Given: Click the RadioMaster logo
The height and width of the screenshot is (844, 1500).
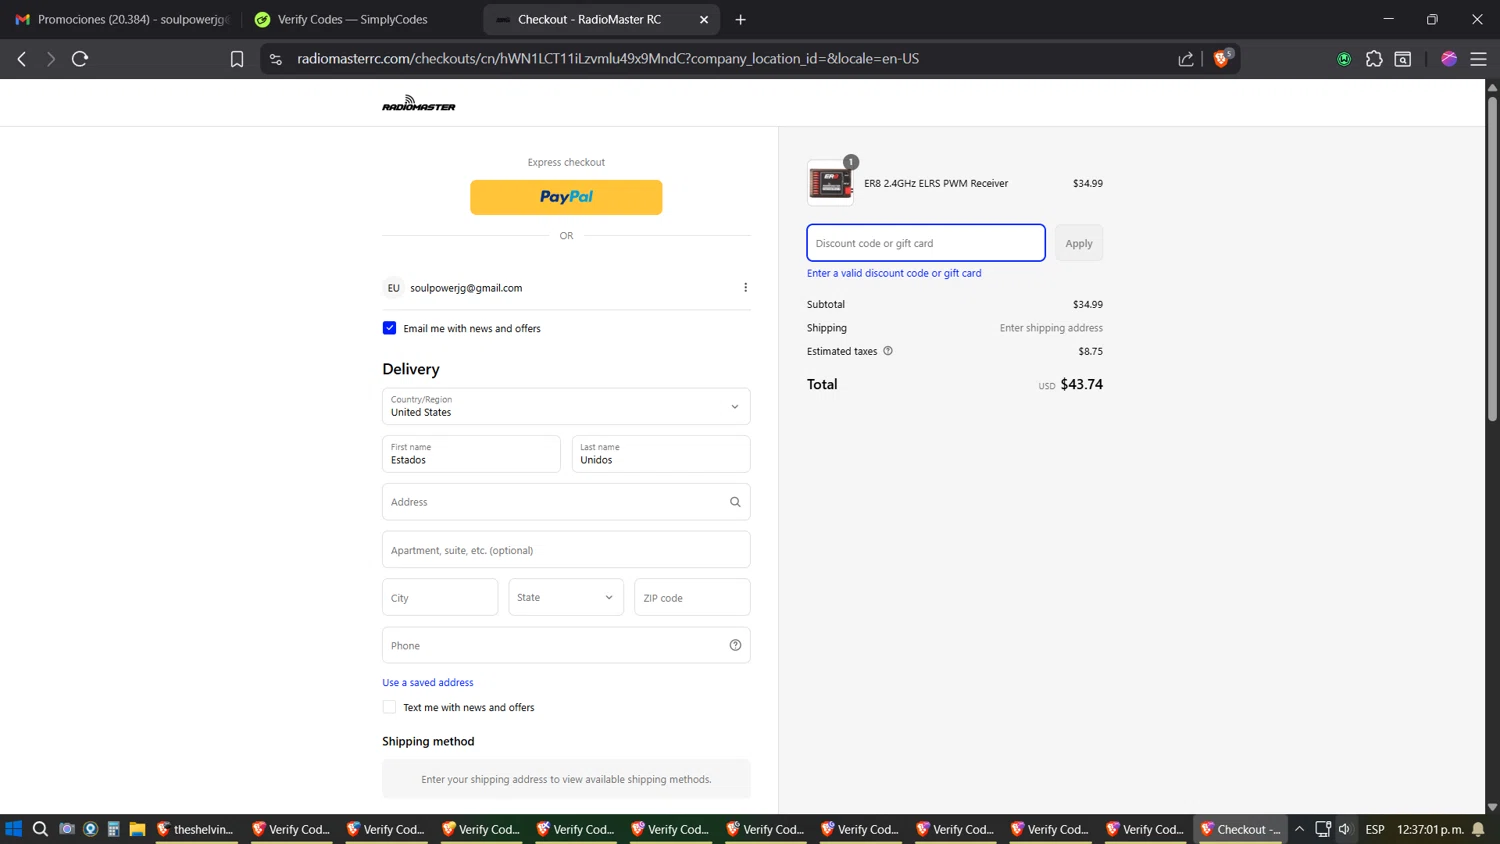Looking at the screenshot, I should (418, 103).
